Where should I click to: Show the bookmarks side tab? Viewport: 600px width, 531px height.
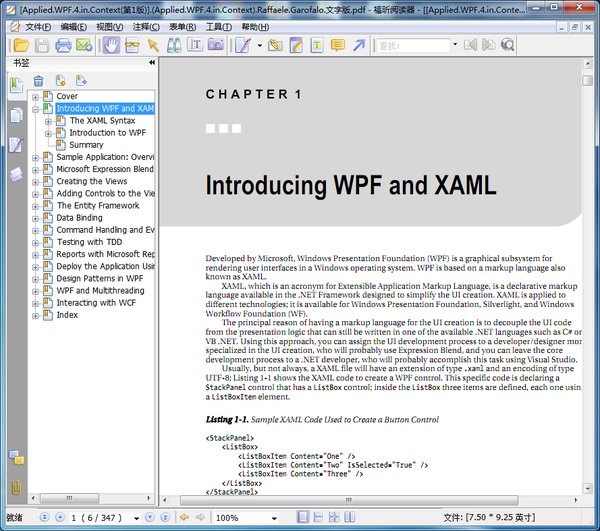point(16,85)
